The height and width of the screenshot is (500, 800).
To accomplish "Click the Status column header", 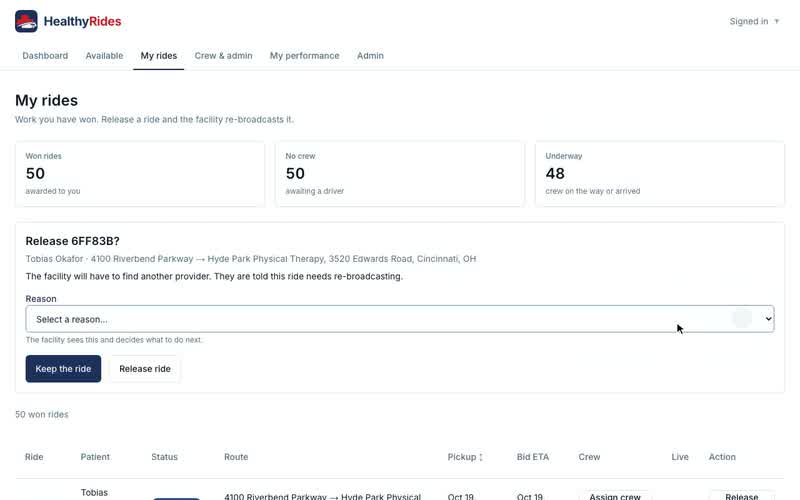I will (x=164, y=457).
